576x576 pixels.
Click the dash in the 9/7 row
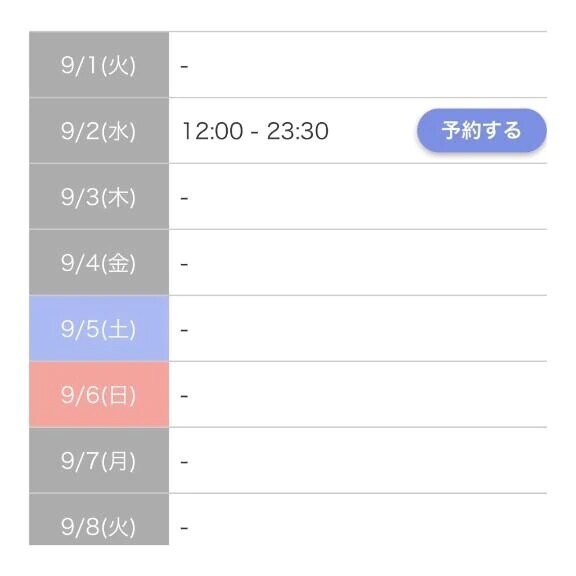pyautogui.click(x=184, y=462)
